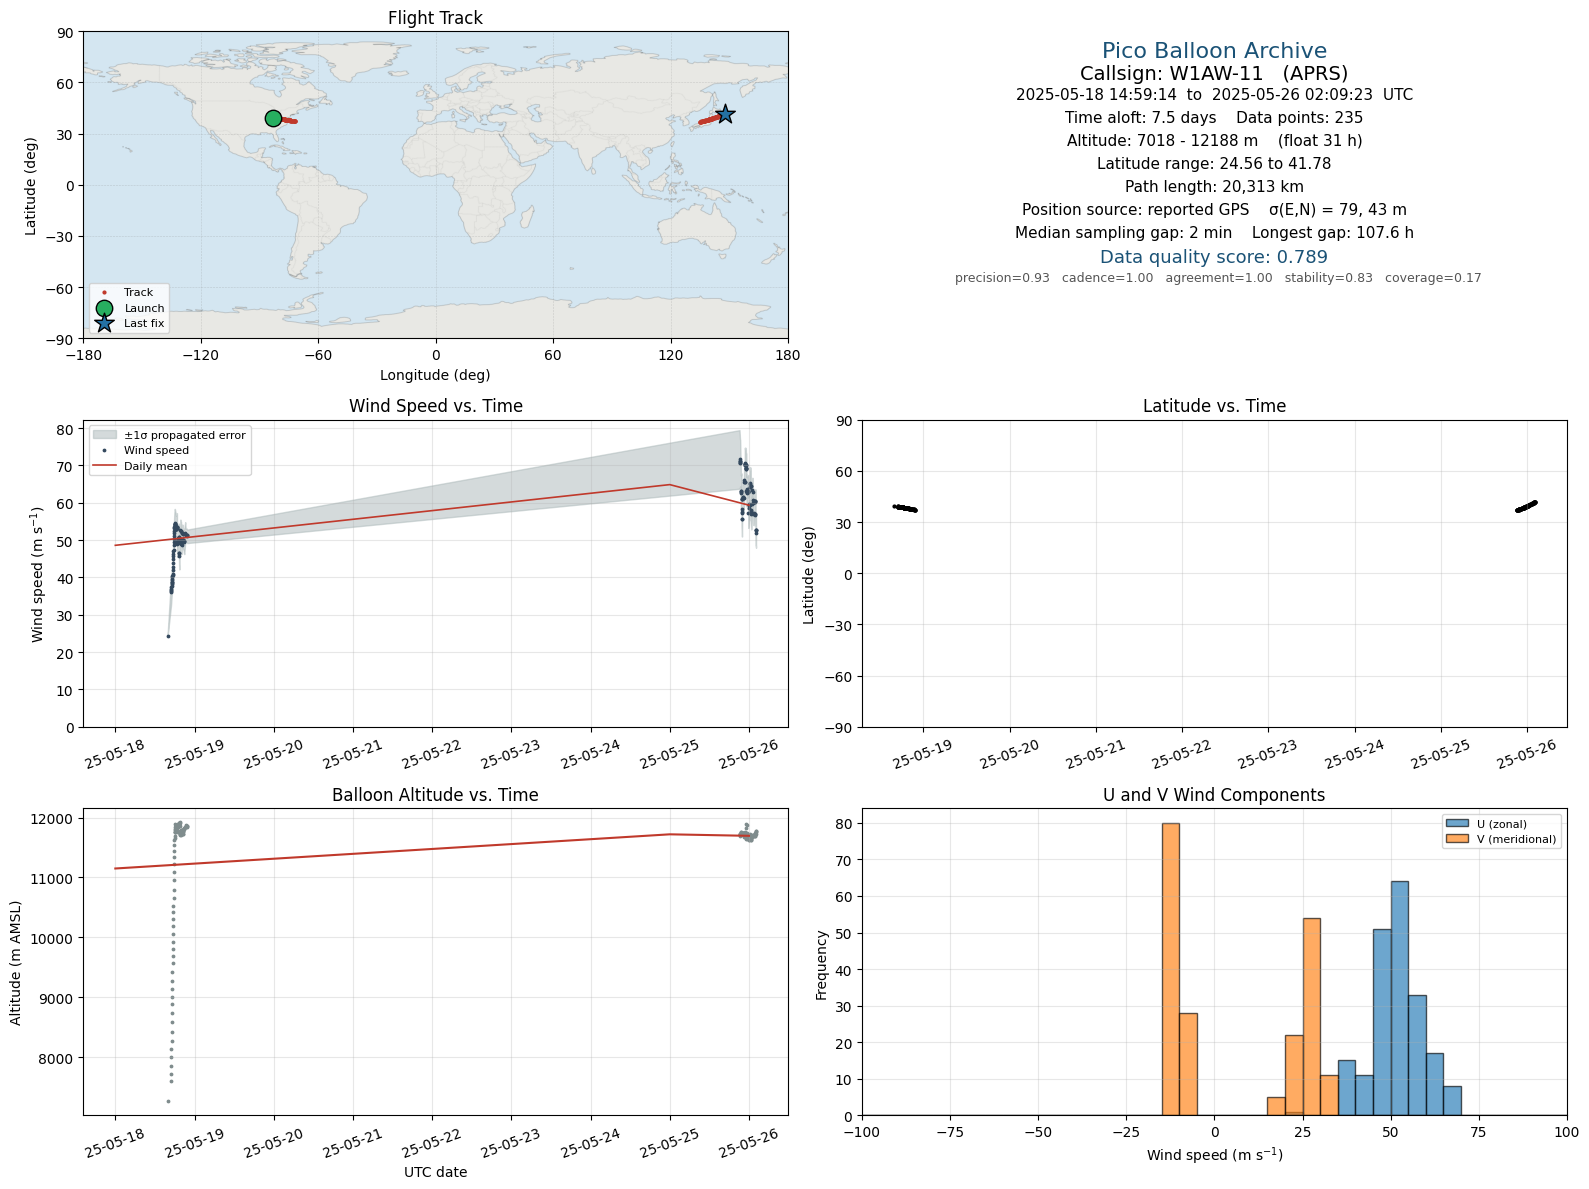This screenshot has width=1589, height=1189.
Task: Click the red track segment off the US east coast
Action: pyautogui.click(x=288, y=121)
